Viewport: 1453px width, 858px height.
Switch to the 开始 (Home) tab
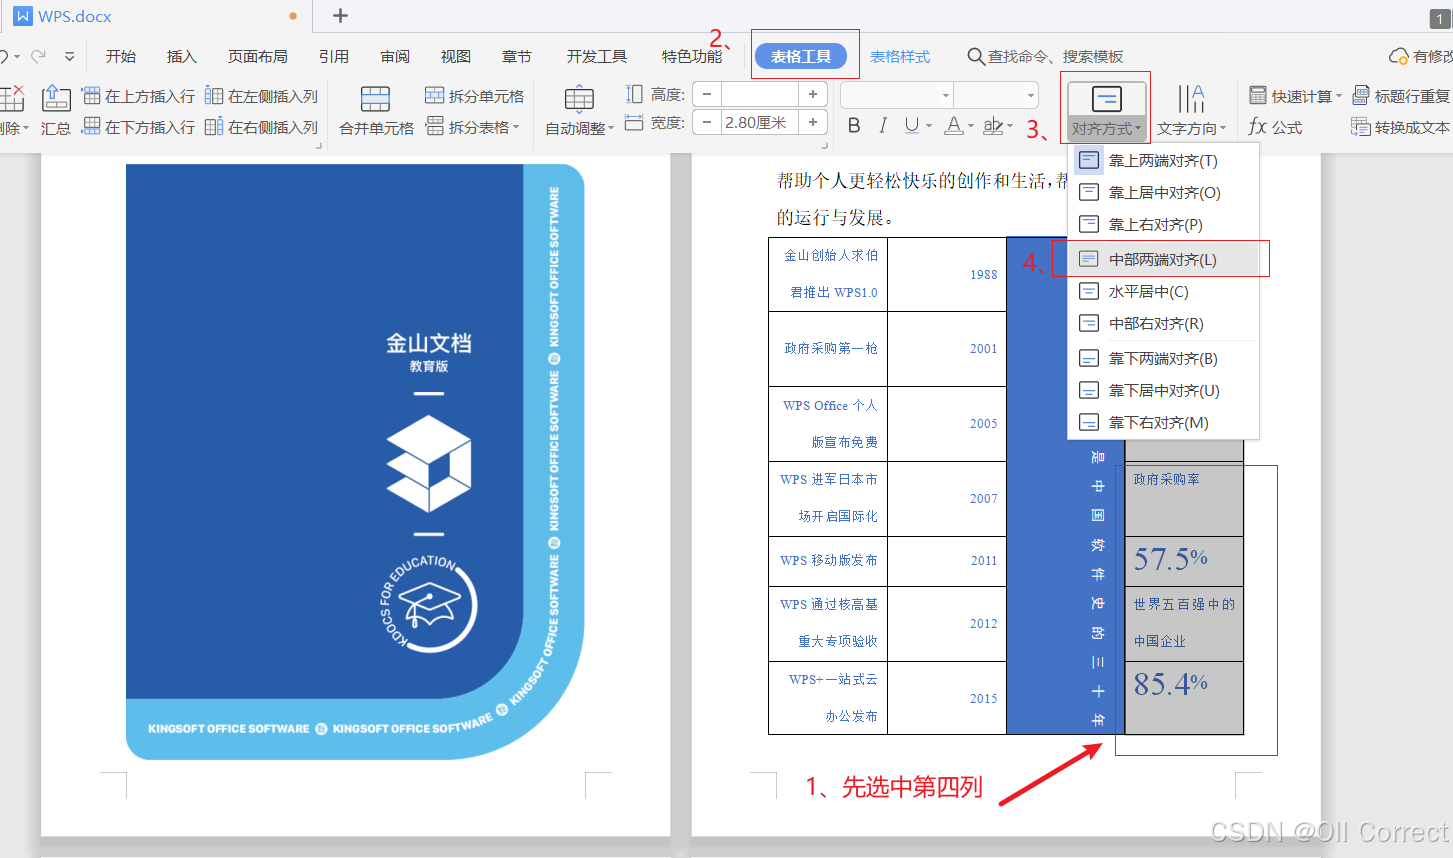pyautogui.click(x=121, y=56)
